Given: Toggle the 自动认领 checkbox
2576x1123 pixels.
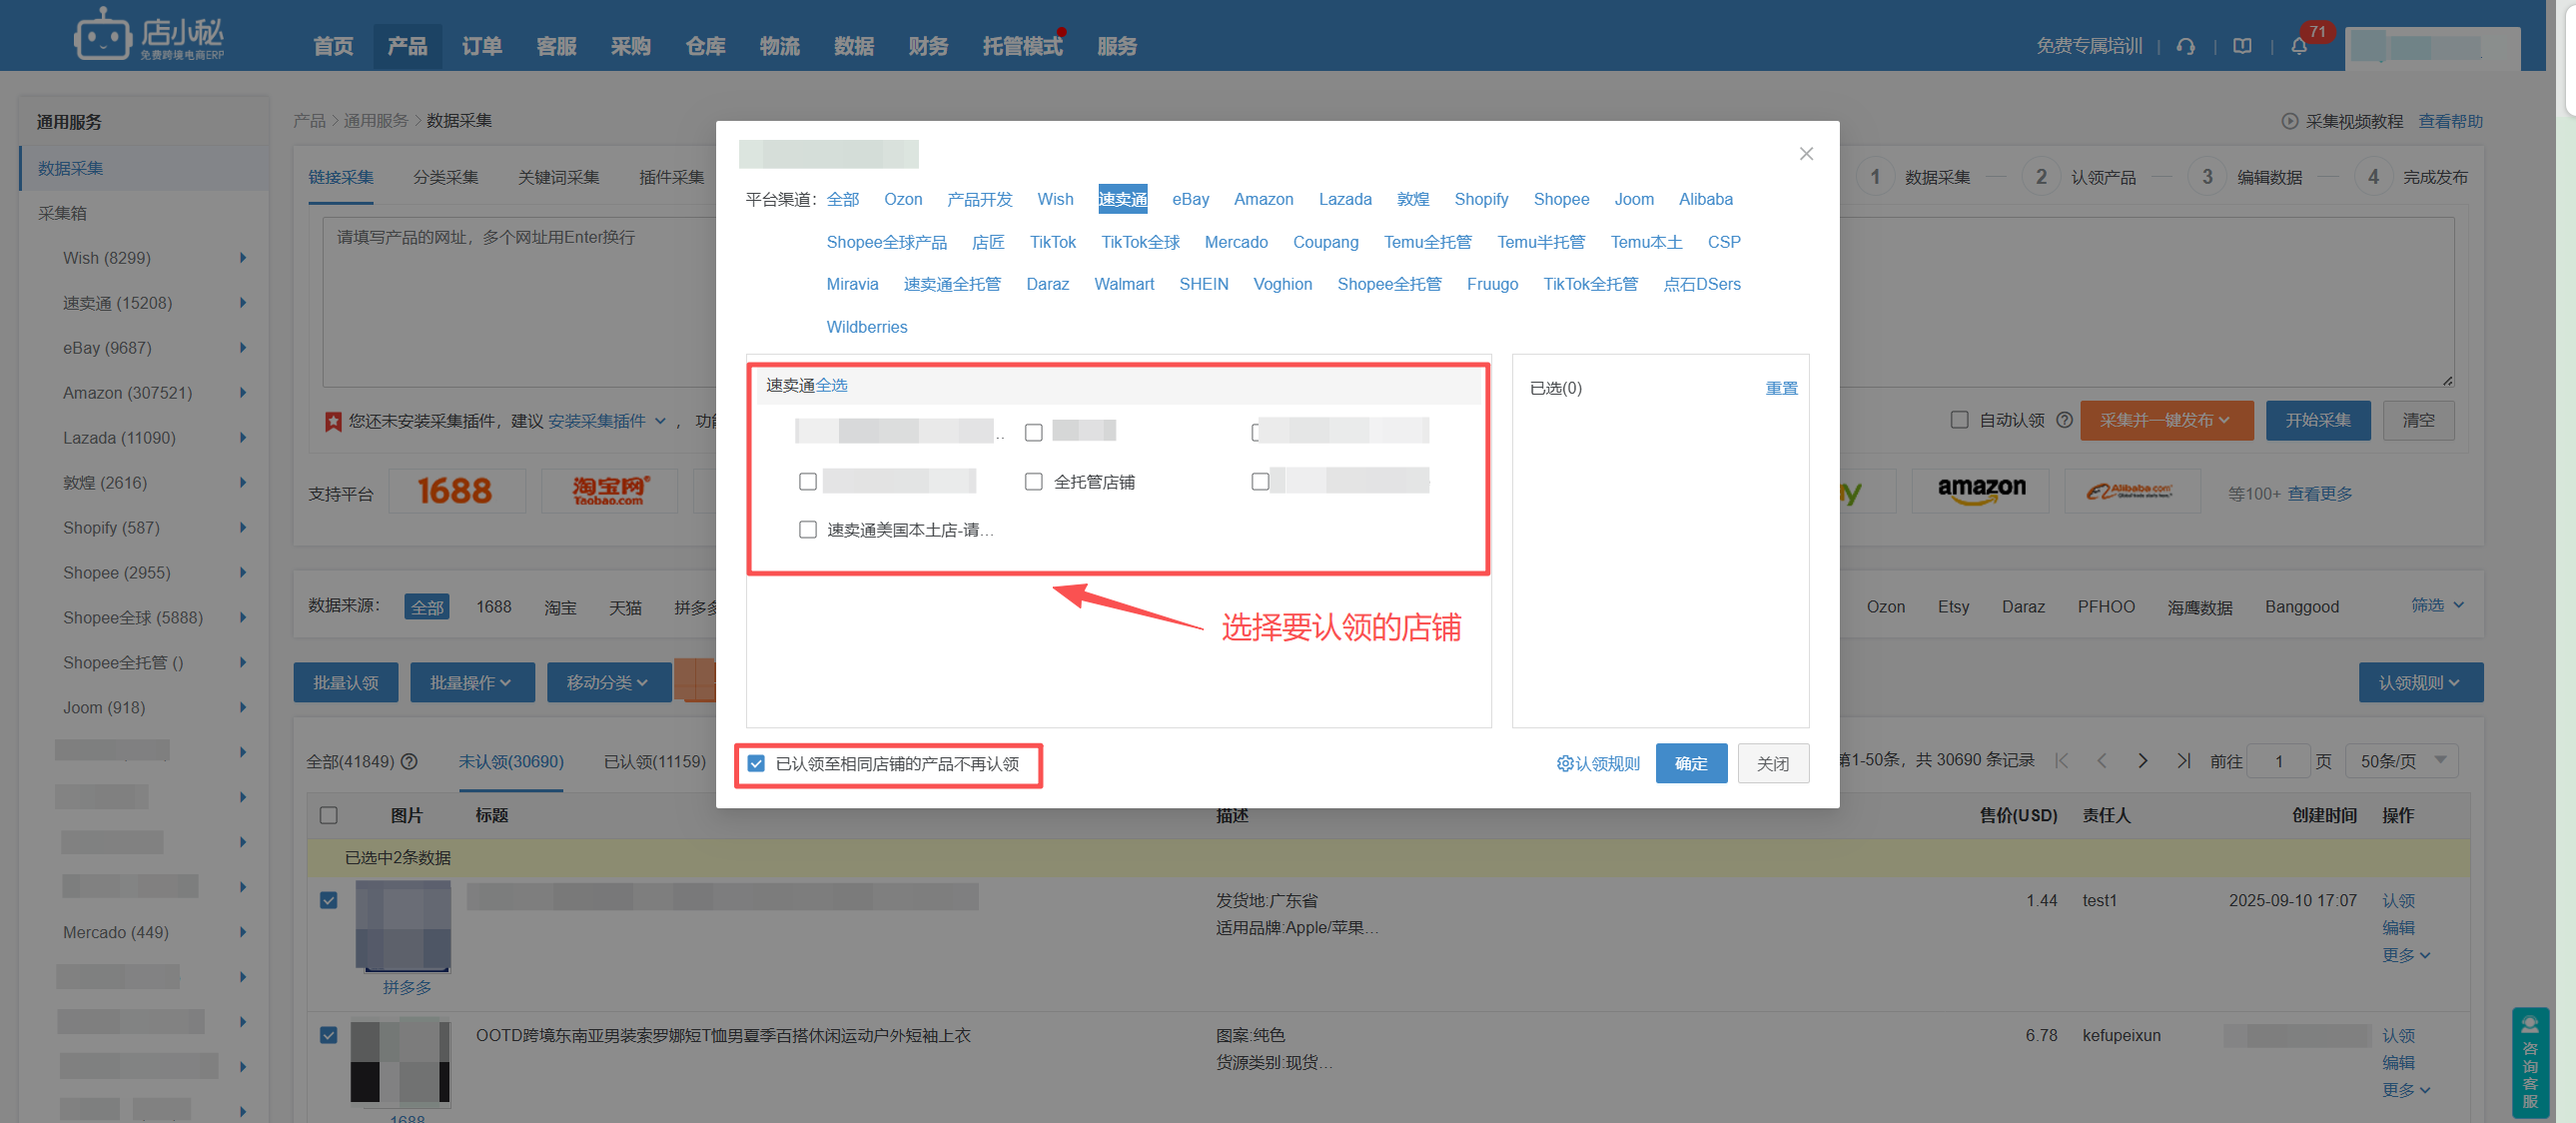Looking at the screenshot, I should point(1960,420).
